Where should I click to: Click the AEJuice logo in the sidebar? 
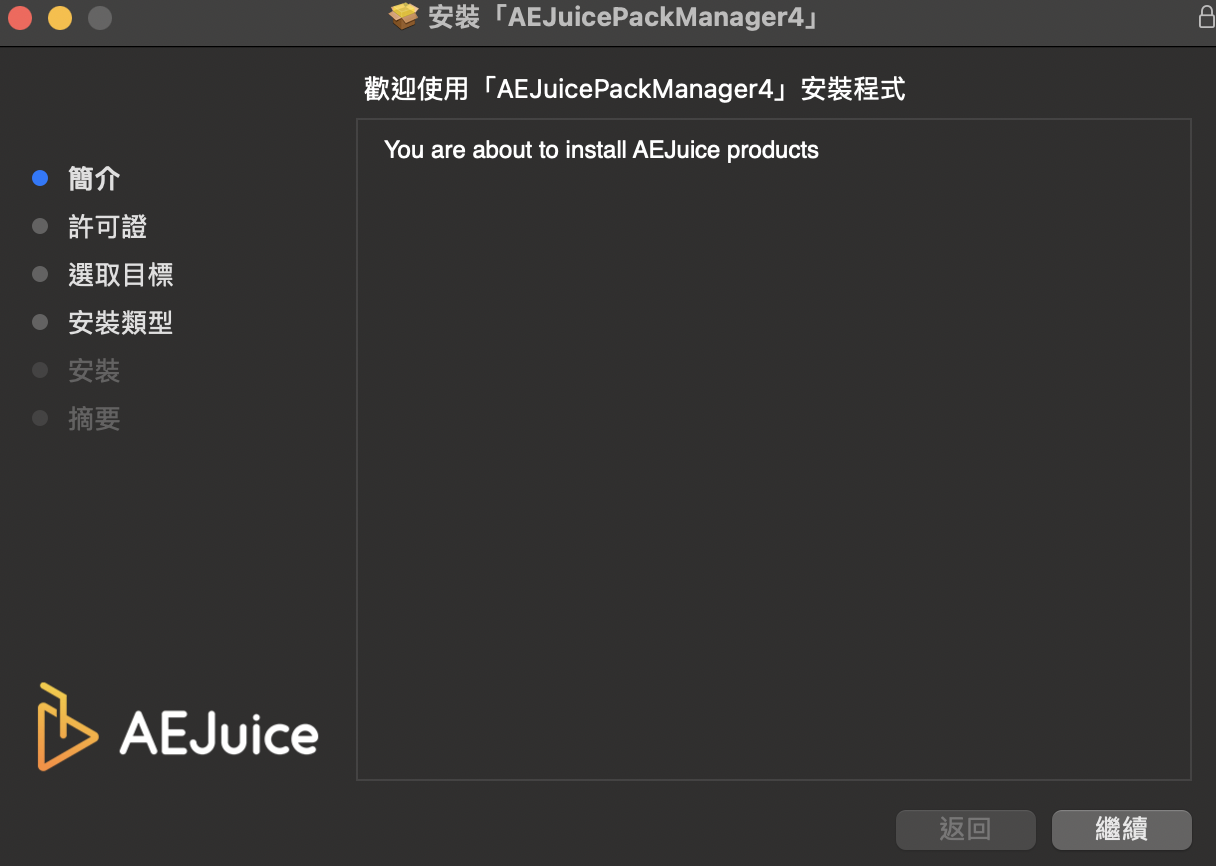tap(178, 727)
